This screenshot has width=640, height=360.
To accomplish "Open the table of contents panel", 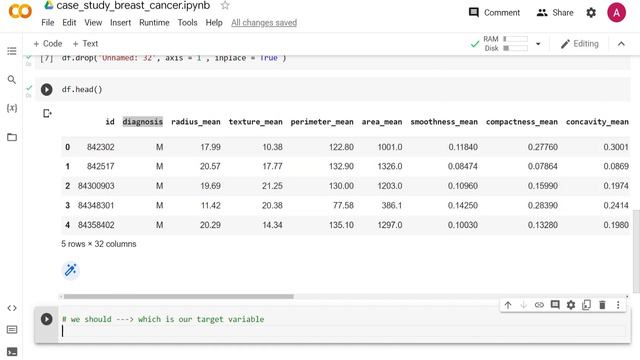I will click(x=12, y=51).
